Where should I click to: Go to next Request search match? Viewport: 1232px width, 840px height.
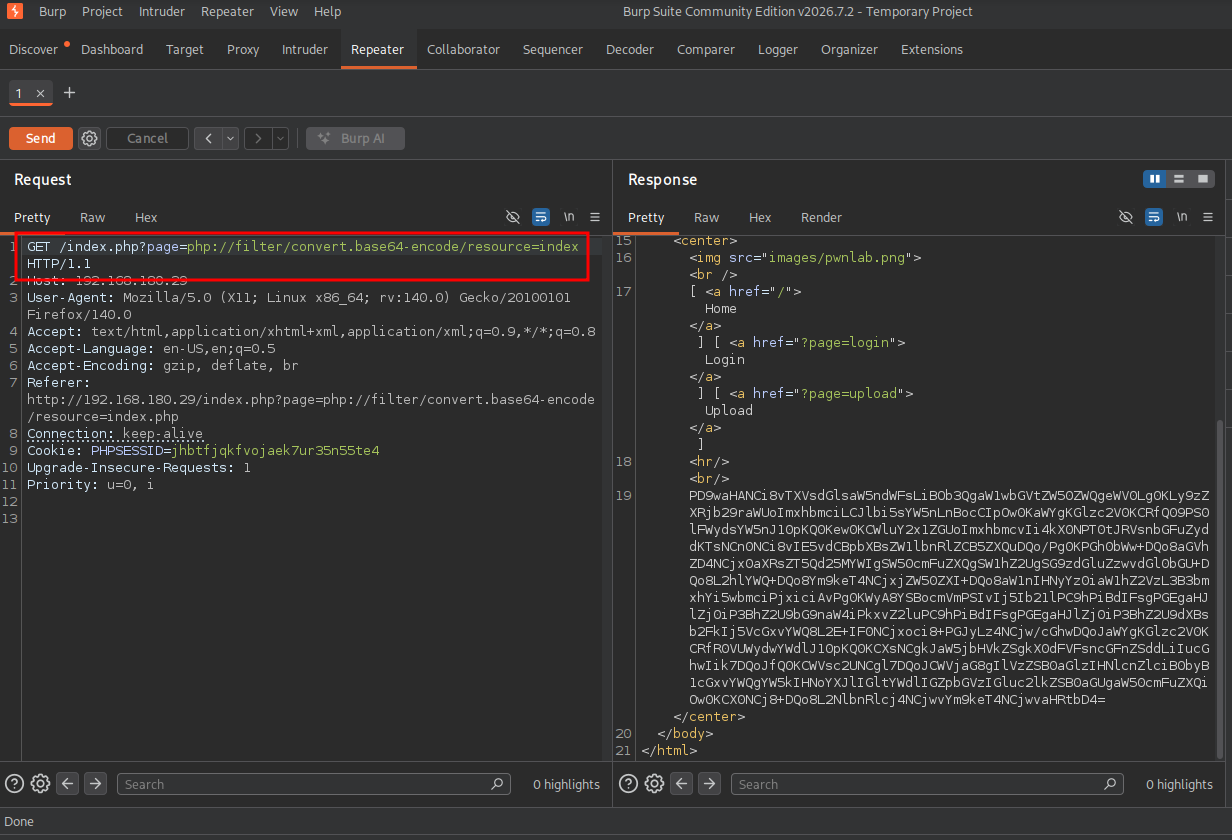(x=95, y=783)
